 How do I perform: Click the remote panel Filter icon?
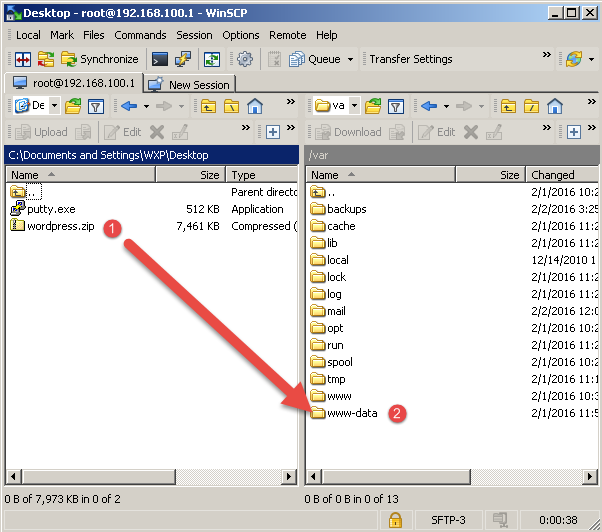click(396, 106)
